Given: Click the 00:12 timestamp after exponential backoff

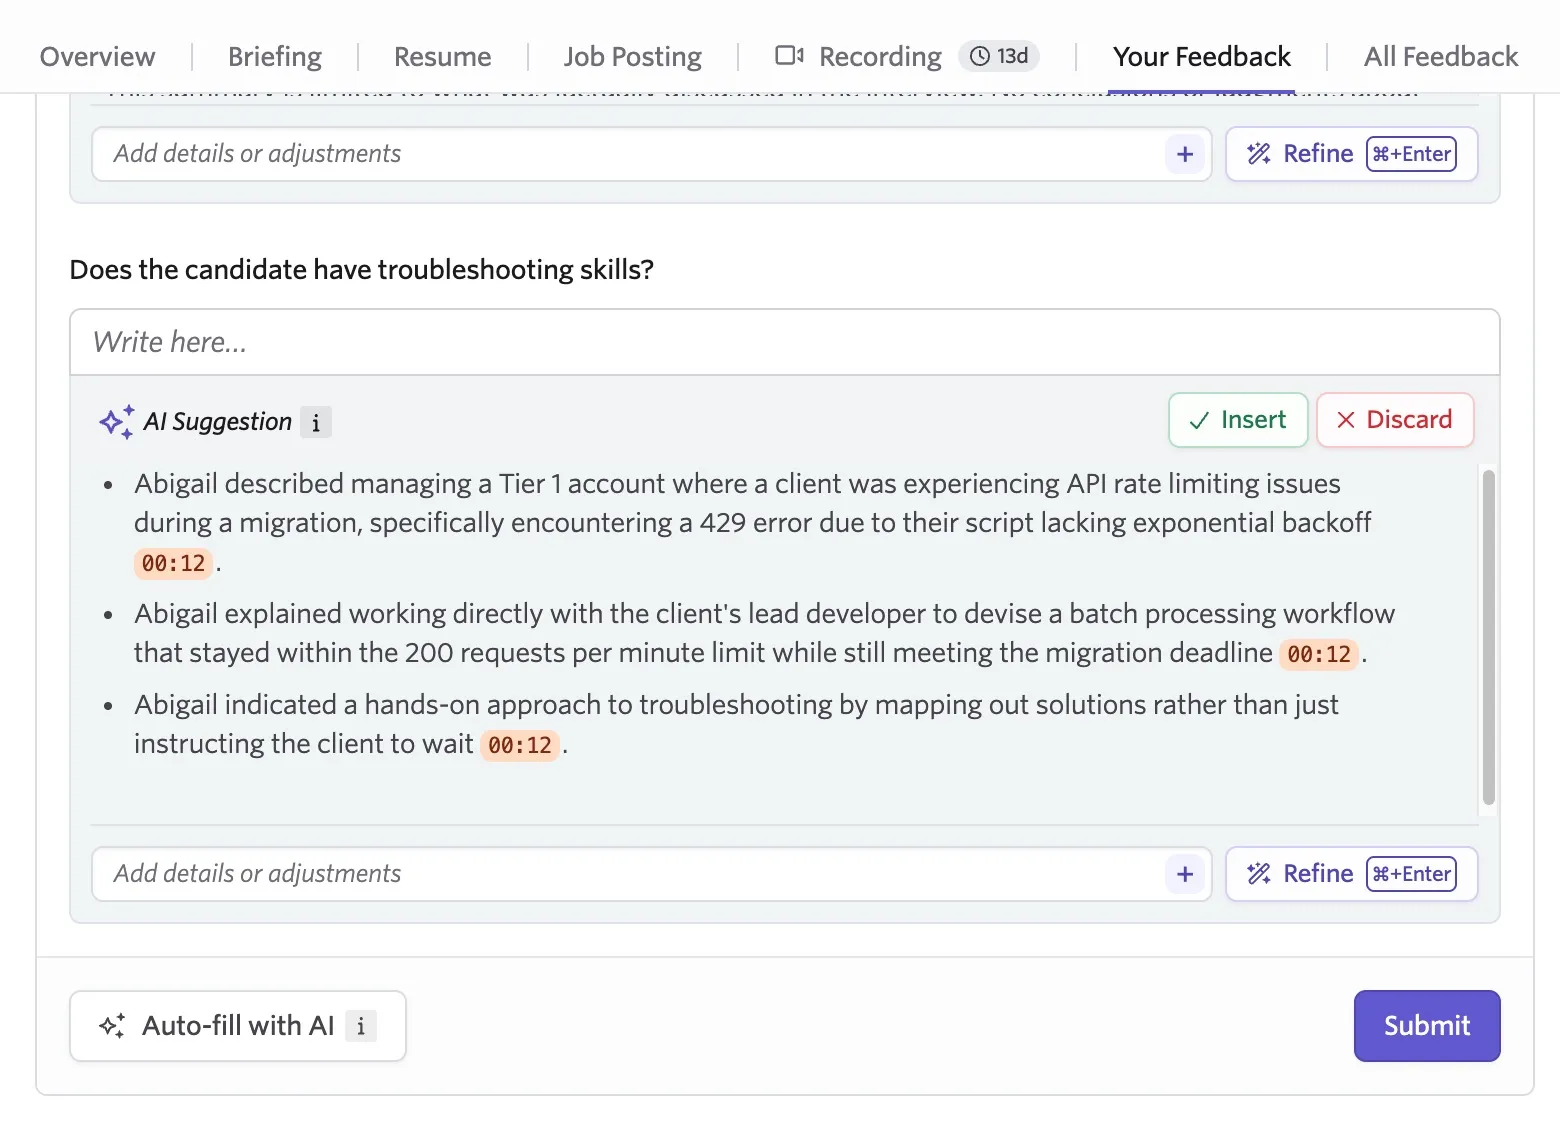Looking at the screenshot, I should coord(173,563).
